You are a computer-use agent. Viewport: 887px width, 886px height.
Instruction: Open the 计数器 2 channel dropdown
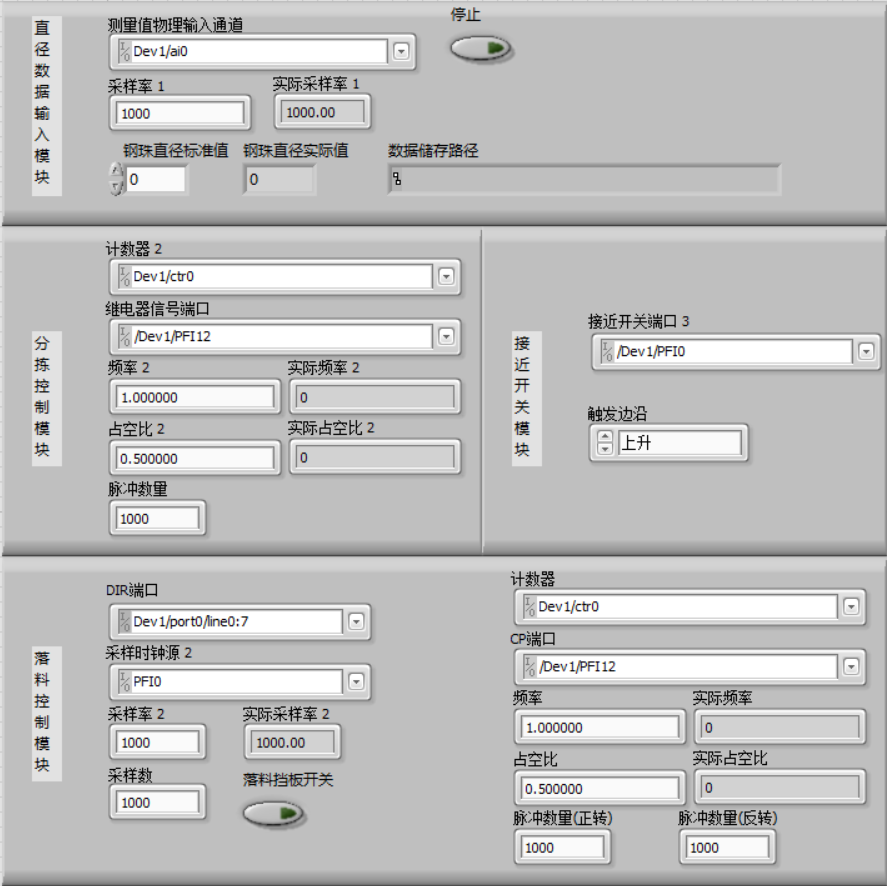[446, 277]
